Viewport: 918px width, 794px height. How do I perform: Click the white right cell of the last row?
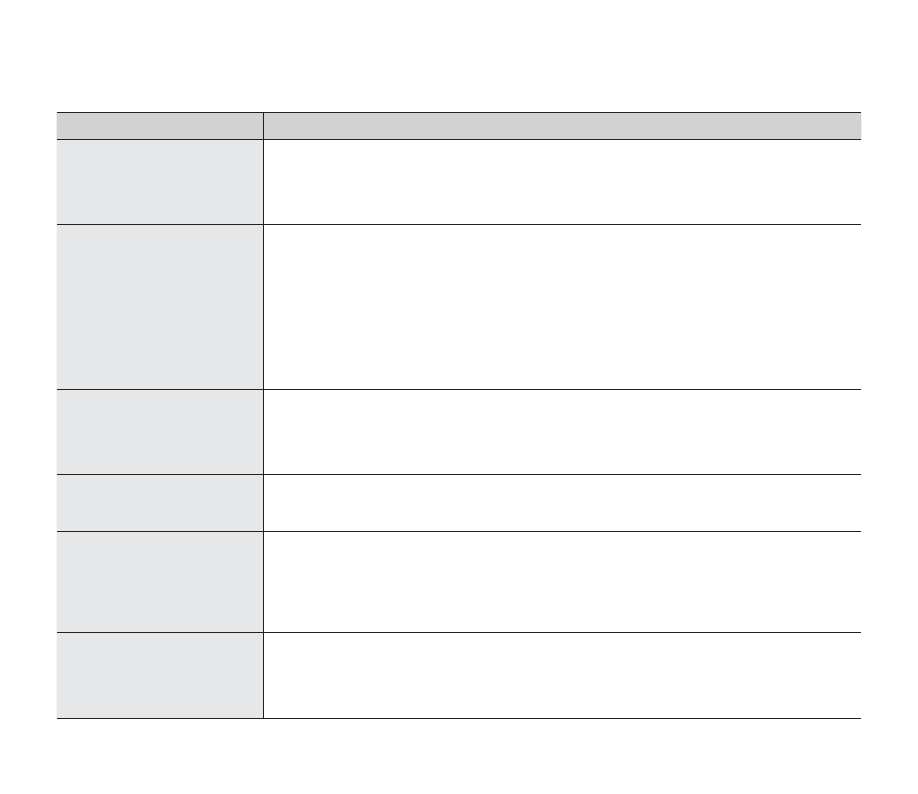561,675
